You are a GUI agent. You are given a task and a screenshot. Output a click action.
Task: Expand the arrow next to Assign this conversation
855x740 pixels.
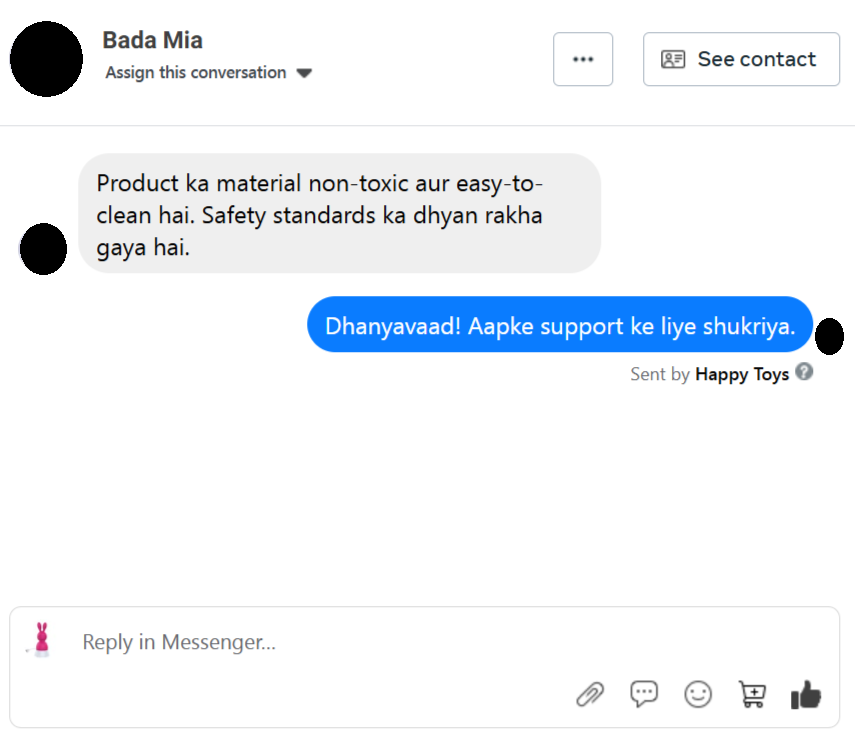click(x=305, y=73)
